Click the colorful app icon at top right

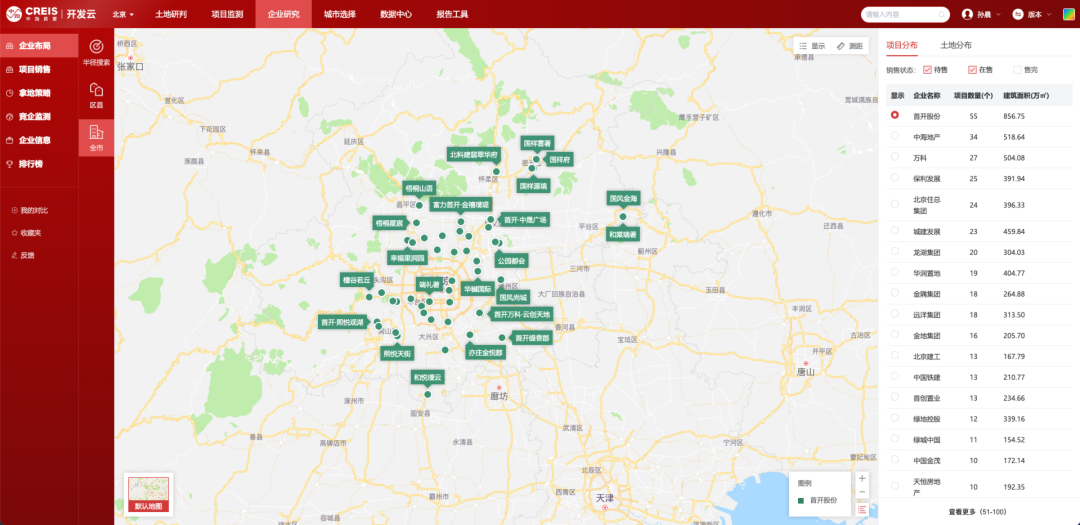[x=1069, y=14]
